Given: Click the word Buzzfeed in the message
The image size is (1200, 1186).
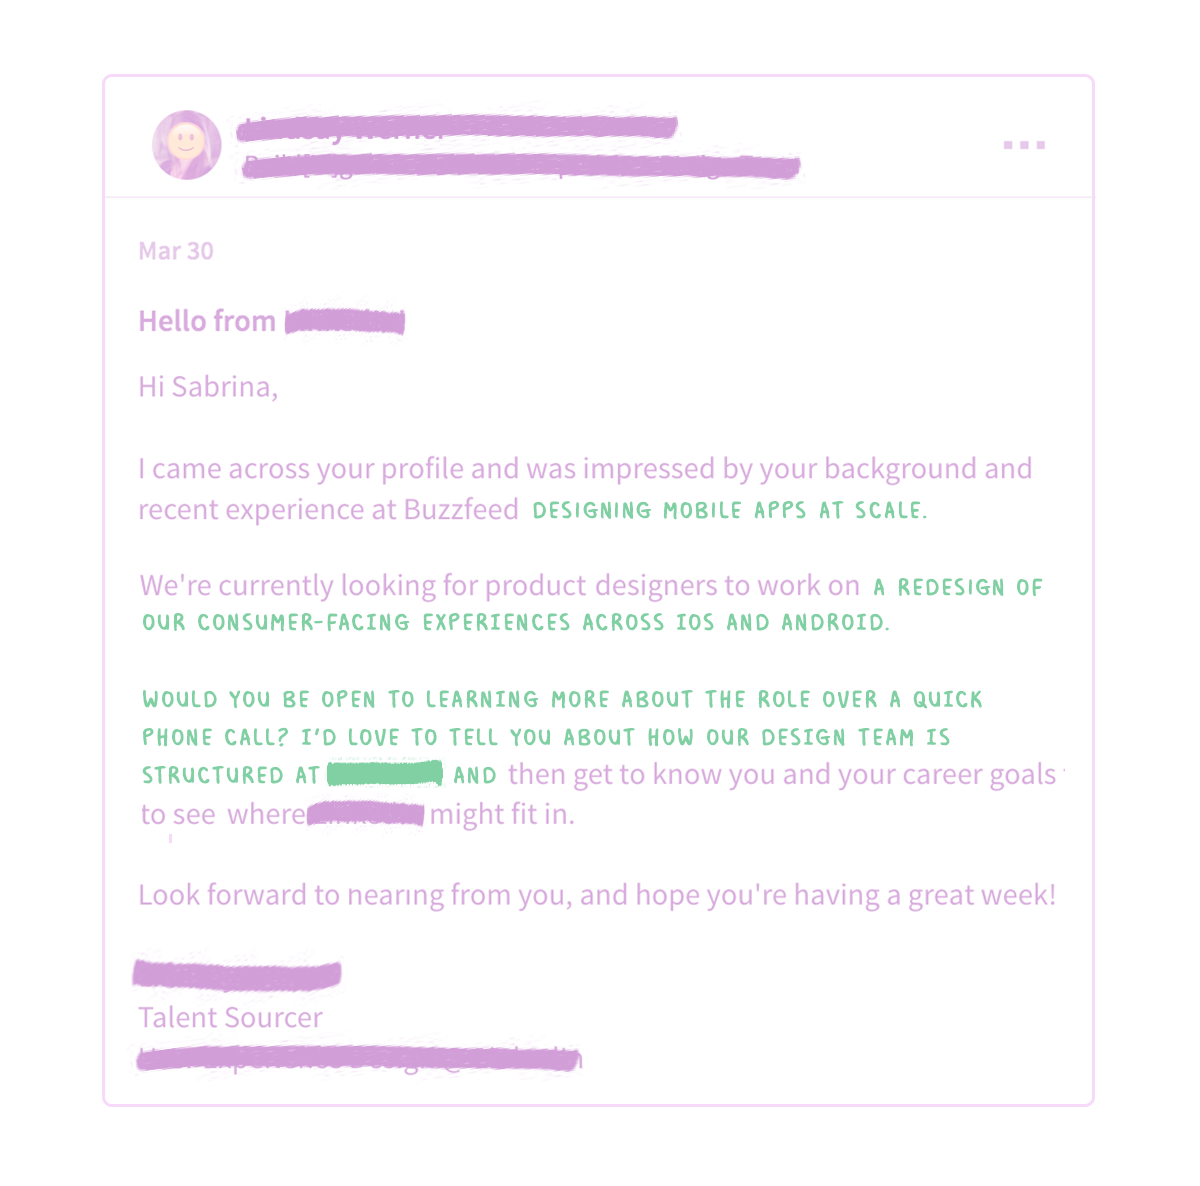Looking at the screenshot, I should (461, 510).
